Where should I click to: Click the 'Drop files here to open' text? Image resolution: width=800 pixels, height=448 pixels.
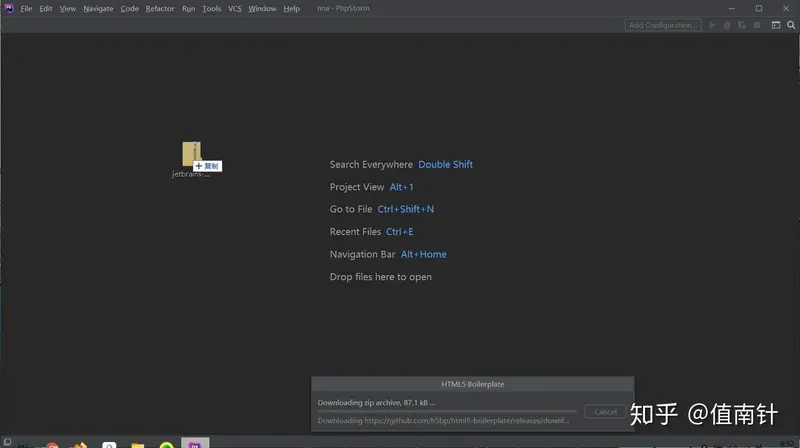381,277
